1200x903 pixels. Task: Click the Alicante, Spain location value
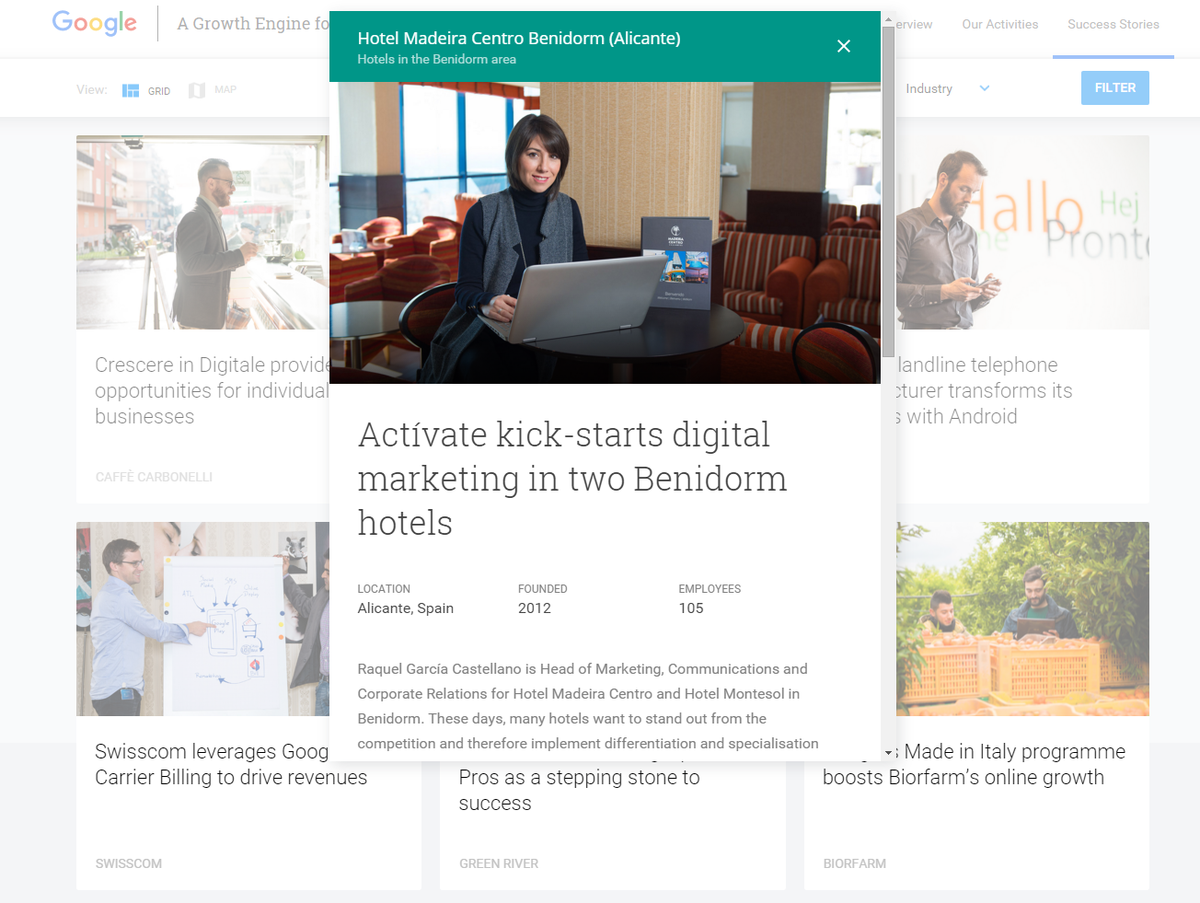coord(406,608)
